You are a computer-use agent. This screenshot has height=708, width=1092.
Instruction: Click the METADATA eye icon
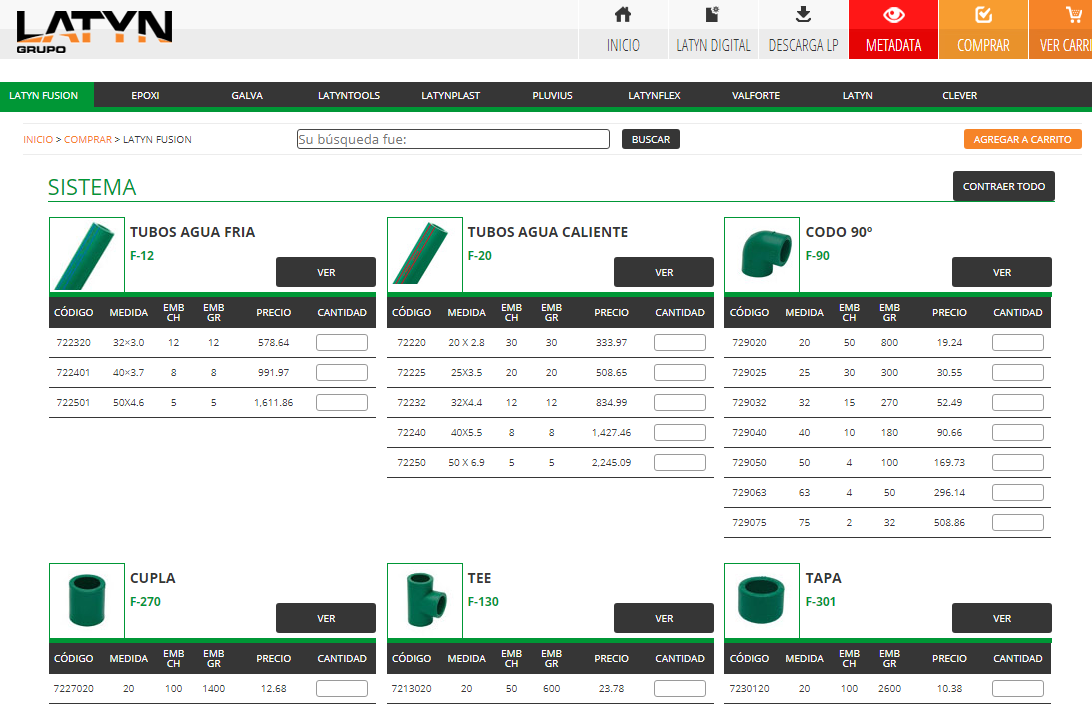(x=894, y=15)
